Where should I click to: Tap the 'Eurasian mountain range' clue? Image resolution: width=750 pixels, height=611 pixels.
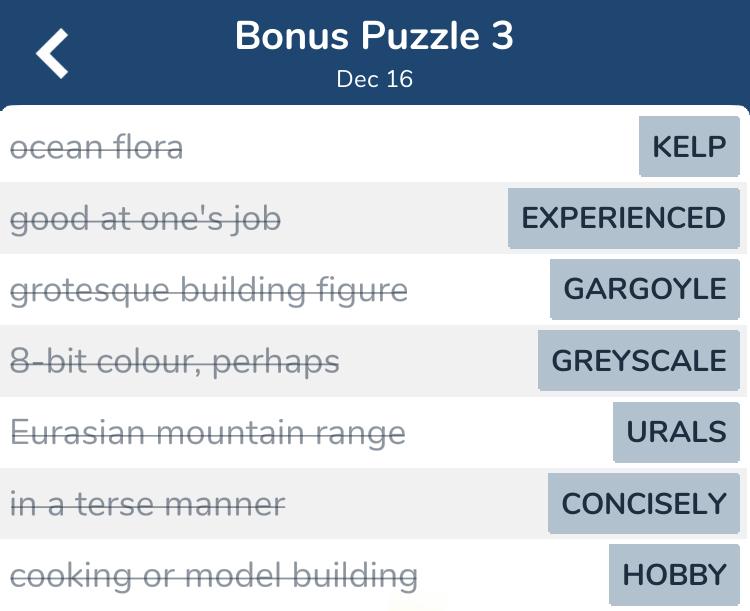208,433
